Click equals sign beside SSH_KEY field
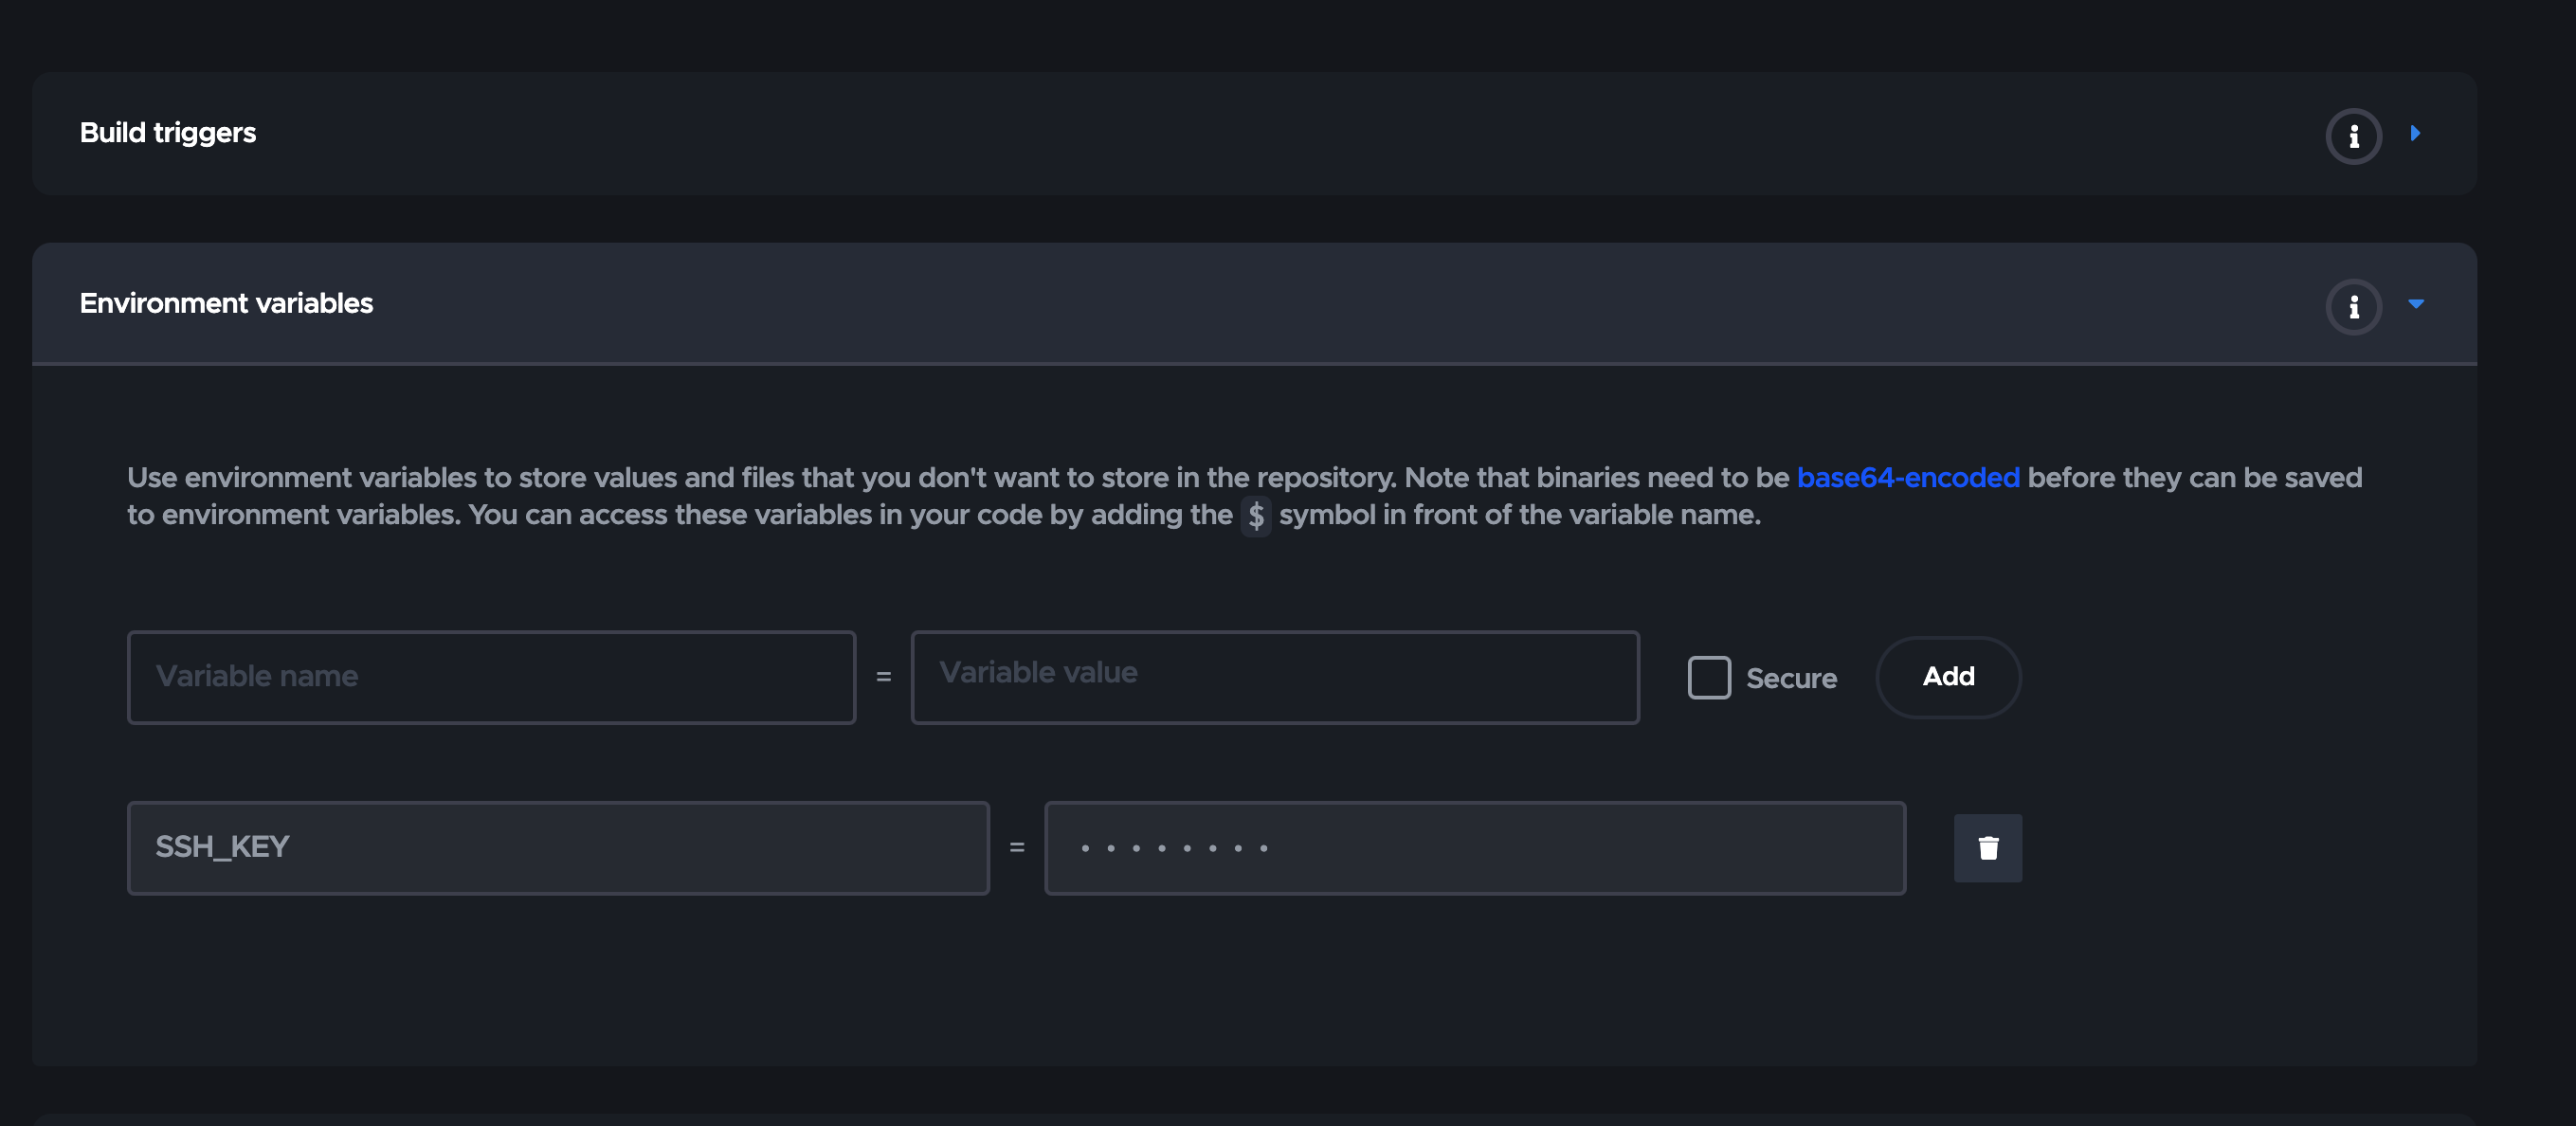Image resolution: width=2576 pixels, height=1126 pixels. tap(1016, 848)
